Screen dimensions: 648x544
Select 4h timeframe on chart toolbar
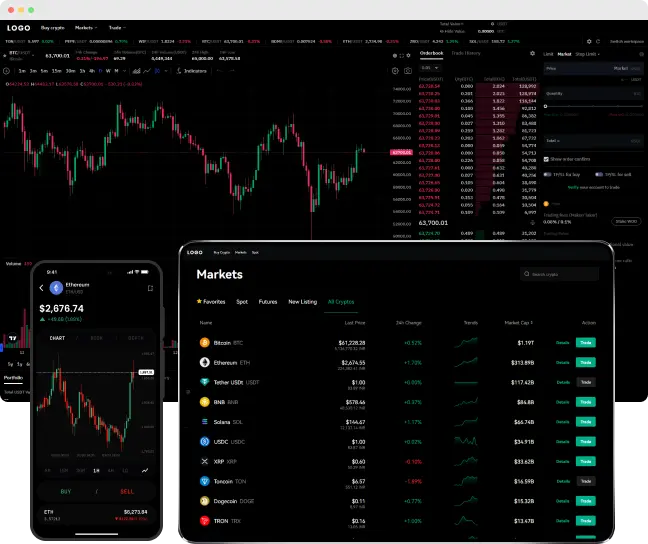click(x=92, y=71)
